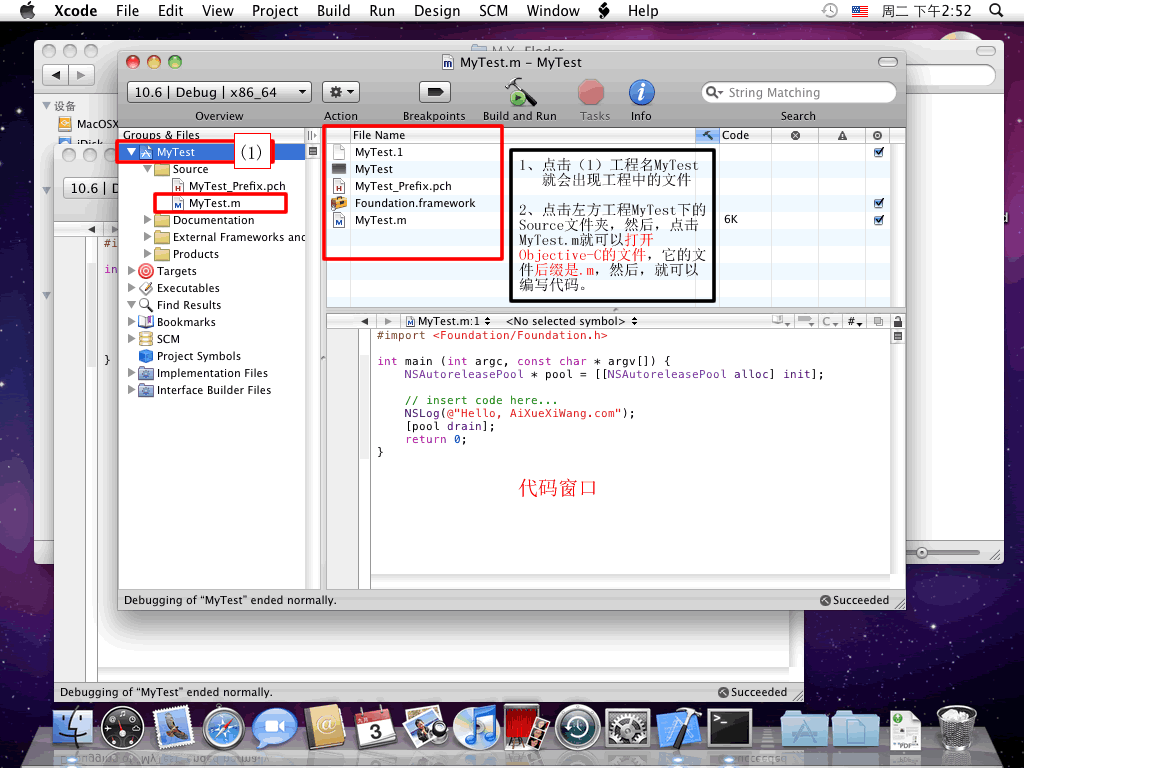This screenshot has height=768, width=1152.
Task: Open the Project menu
Action: coord(275,10)
